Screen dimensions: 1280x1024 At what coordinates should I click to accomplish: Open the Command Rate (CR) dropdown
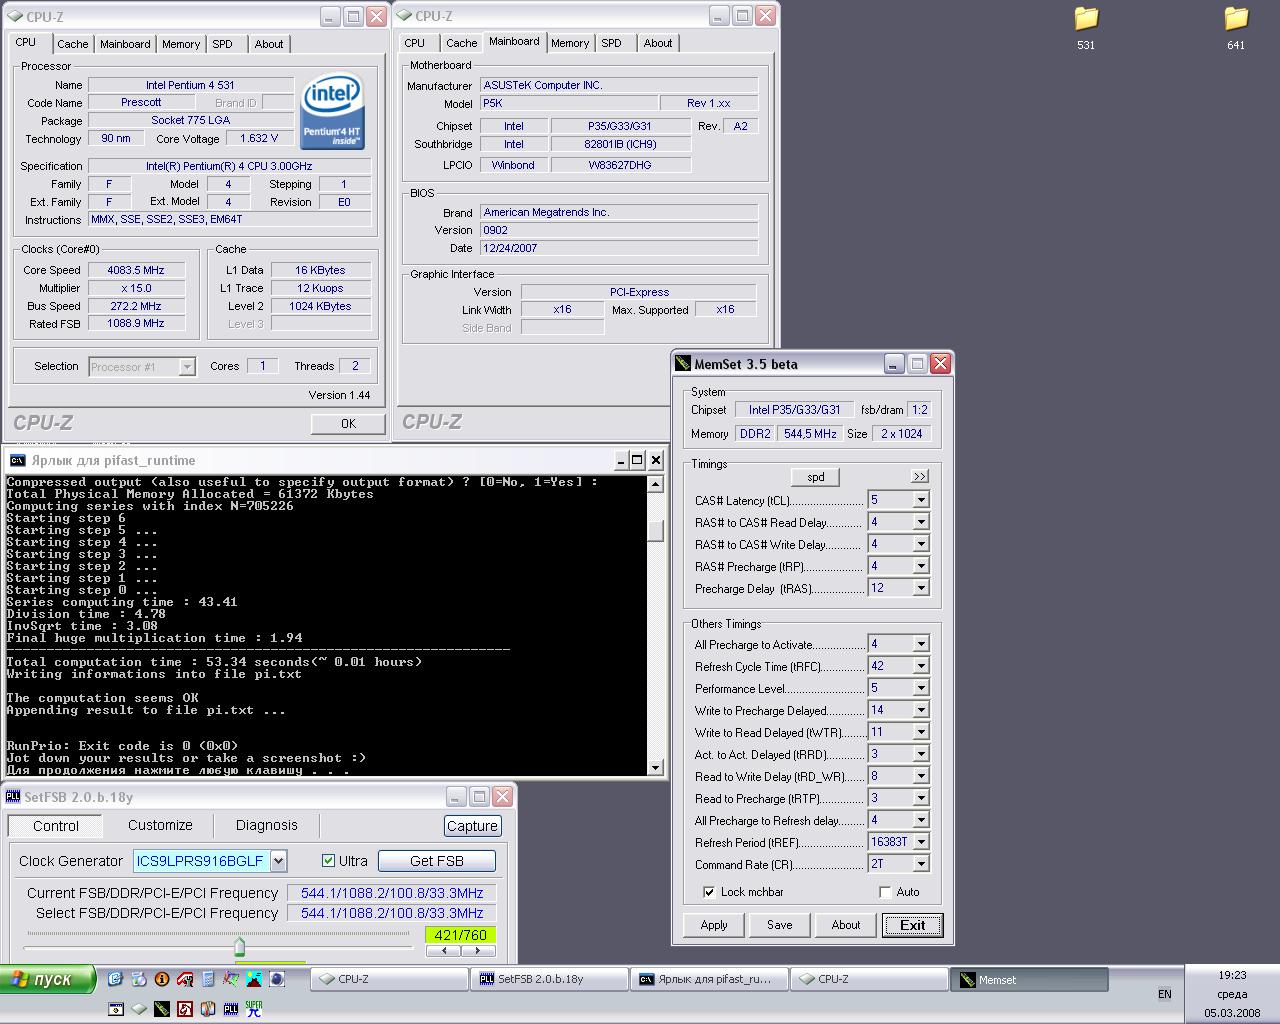[921, 864]
